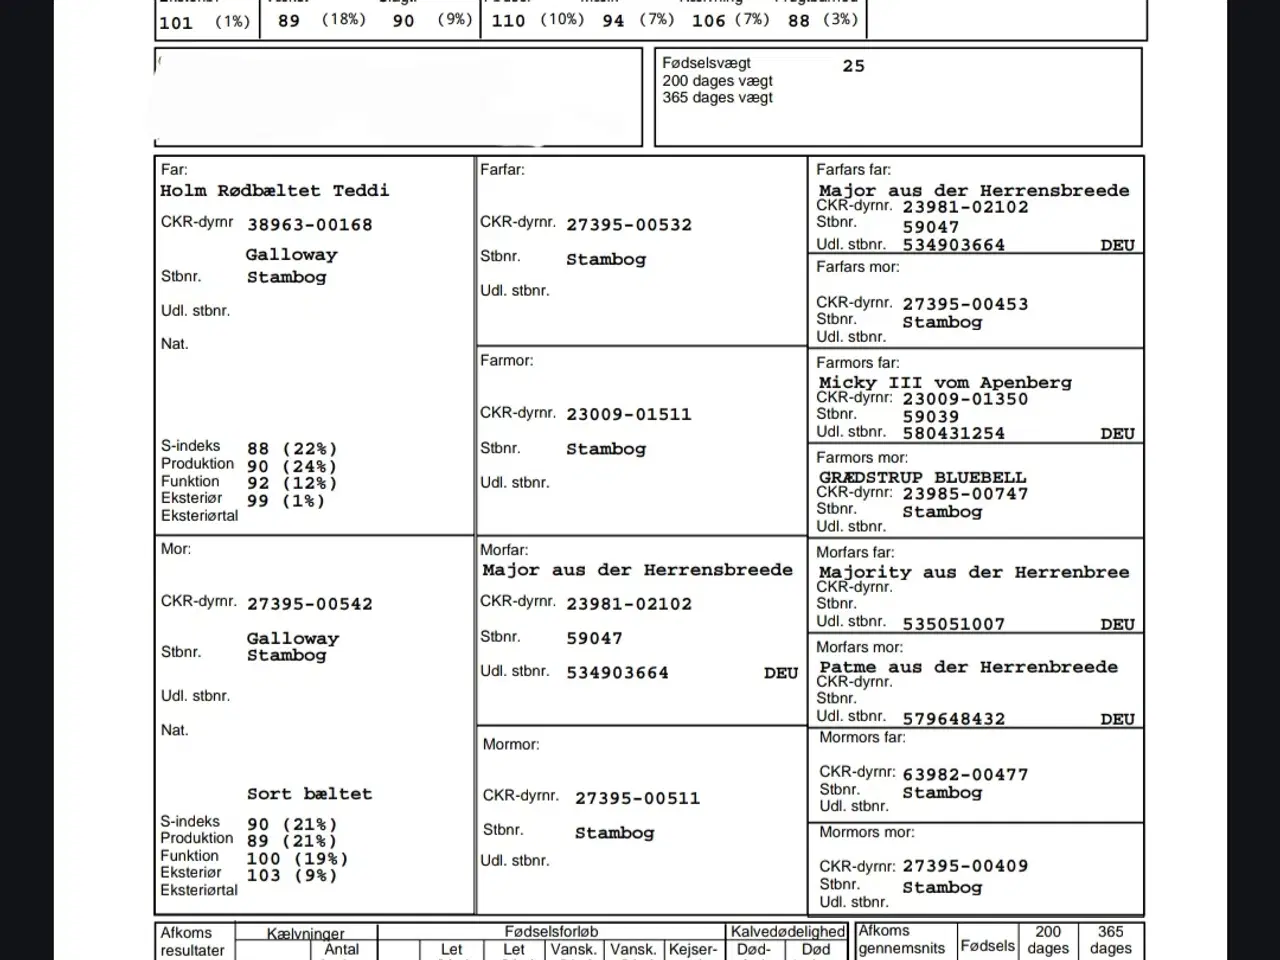Viewport: 1280px width, 960px height.
Task: Select Farfars mor CKR number 27395-00453
Action: (965, 304)
